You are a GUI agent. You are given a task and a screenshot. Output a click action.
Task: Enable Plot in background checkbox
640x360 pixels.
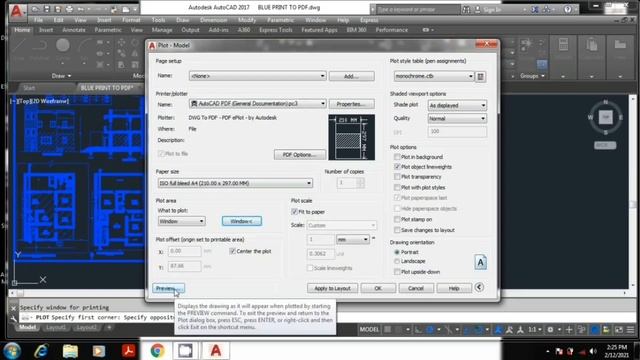tap(397, 157)
